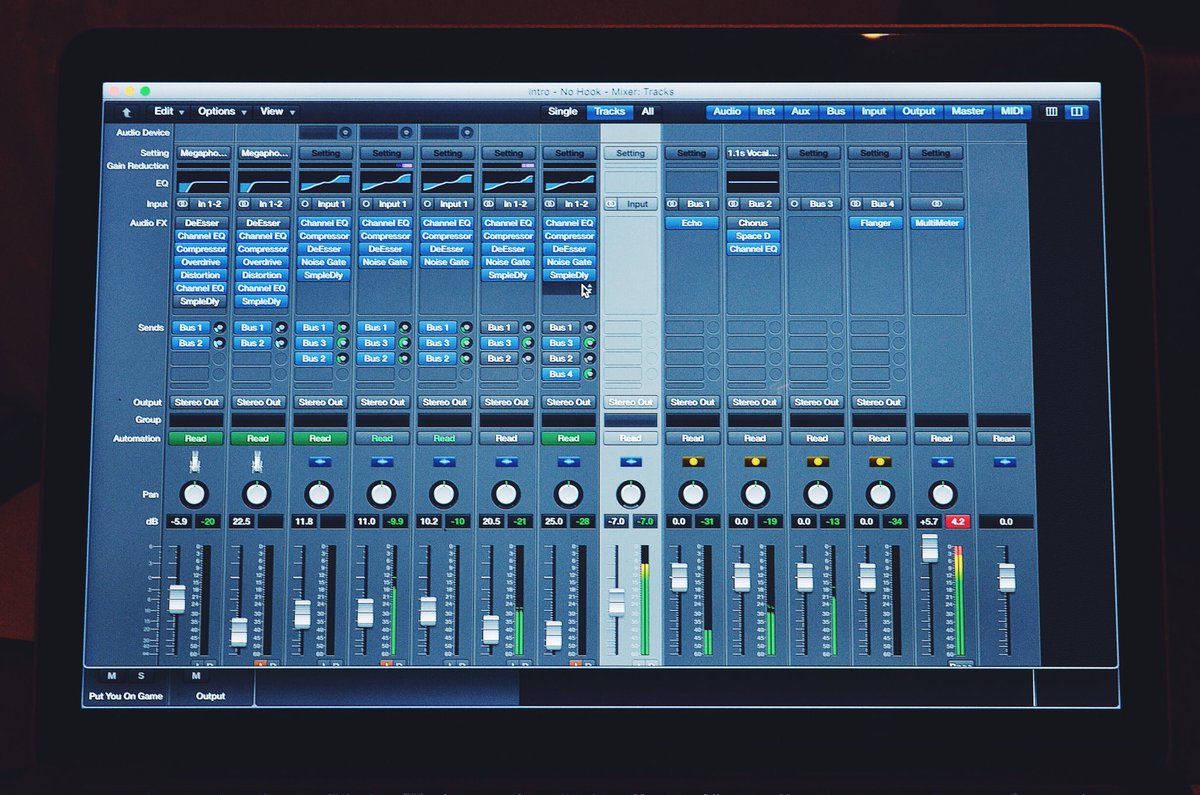
Task: Open the Bus 3 input slot
Action: 821,204
